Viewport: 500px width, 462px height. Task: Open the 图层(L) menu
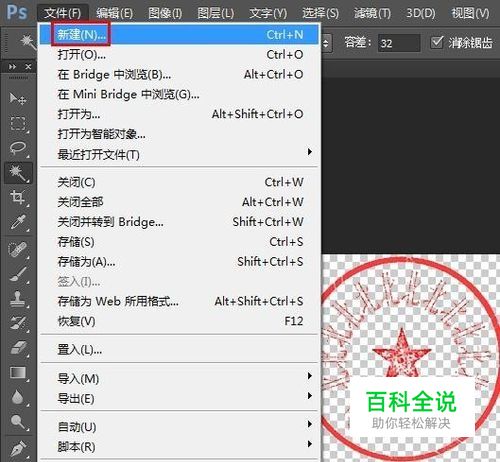216,13
